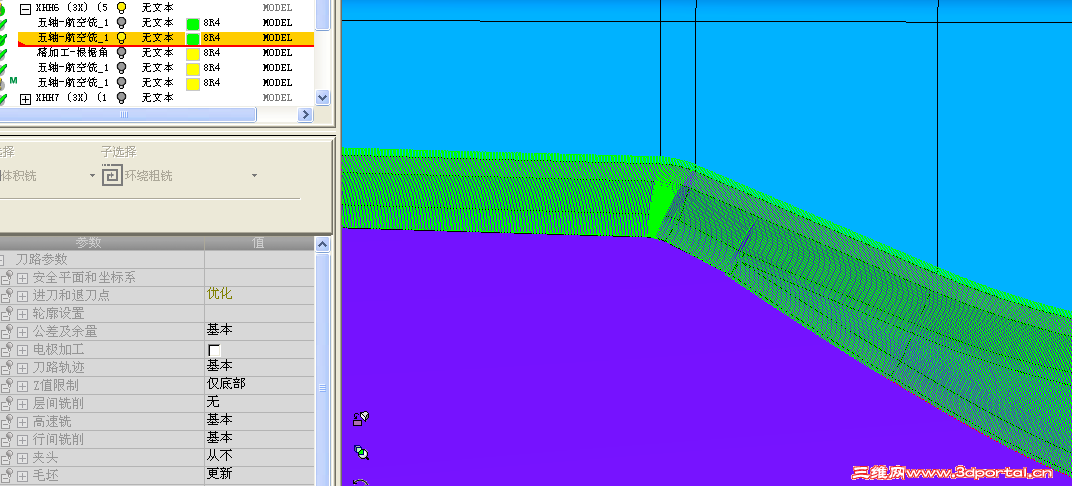
Task: Collapse the XHH6 (3X) tree node
Action: [25, 9]
